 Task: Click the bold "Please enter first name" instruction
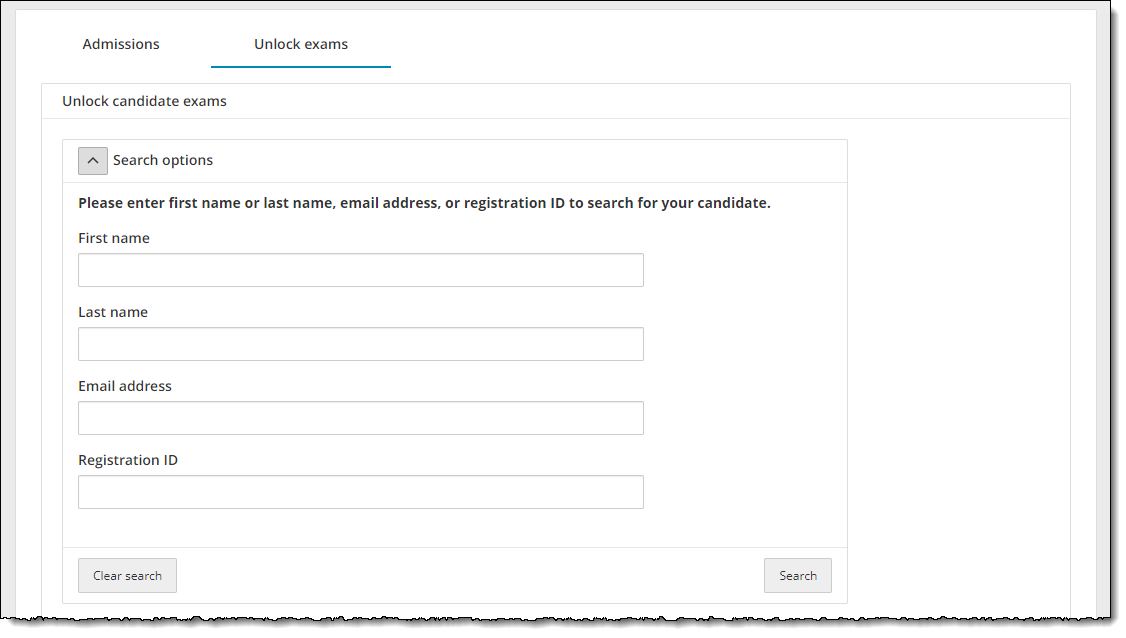pos(424,203)
